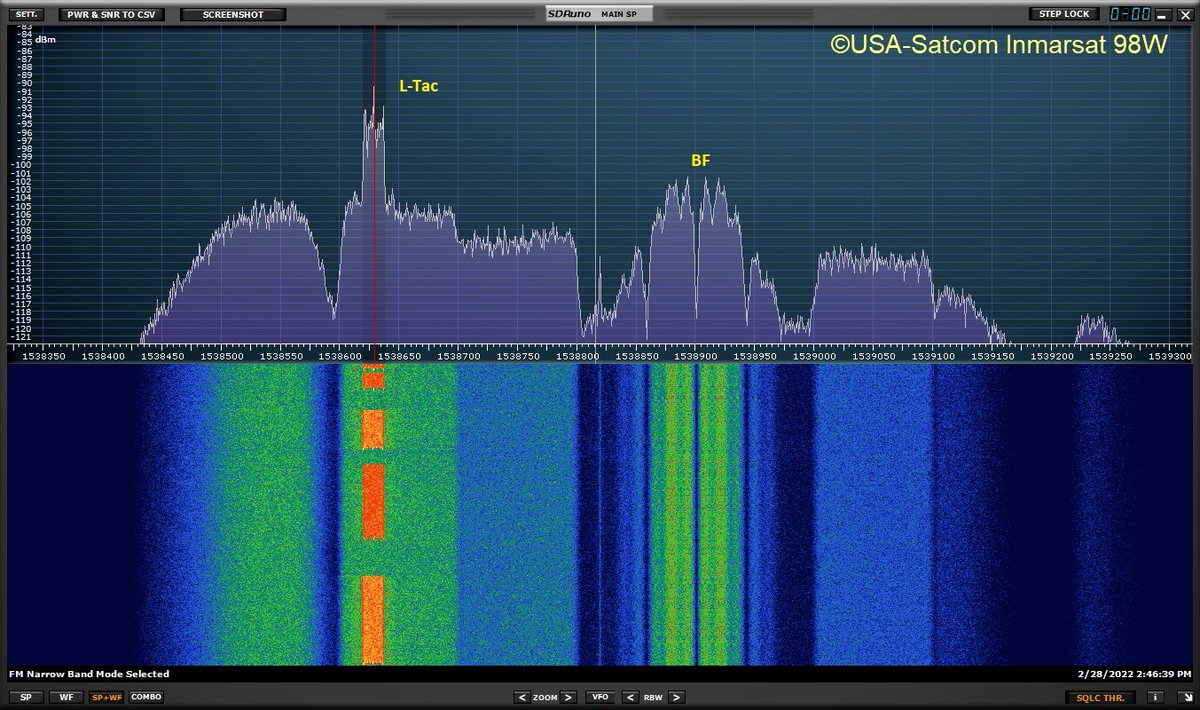This screenshot has height=710, width=1200.
Task: Toggle SQLC THR. squelch threshold
Action: point(1100,697)
